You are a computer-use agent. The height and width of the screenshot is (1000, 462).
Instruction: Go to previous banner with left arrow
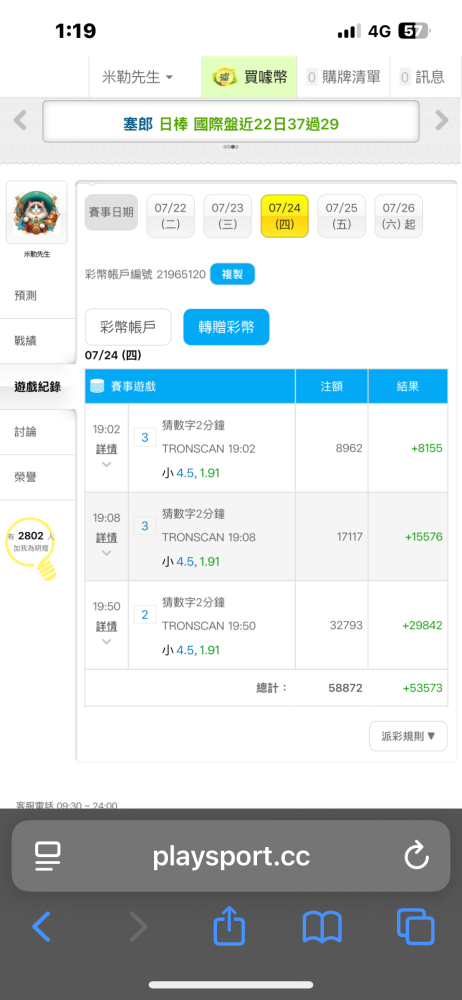[20, 121]
